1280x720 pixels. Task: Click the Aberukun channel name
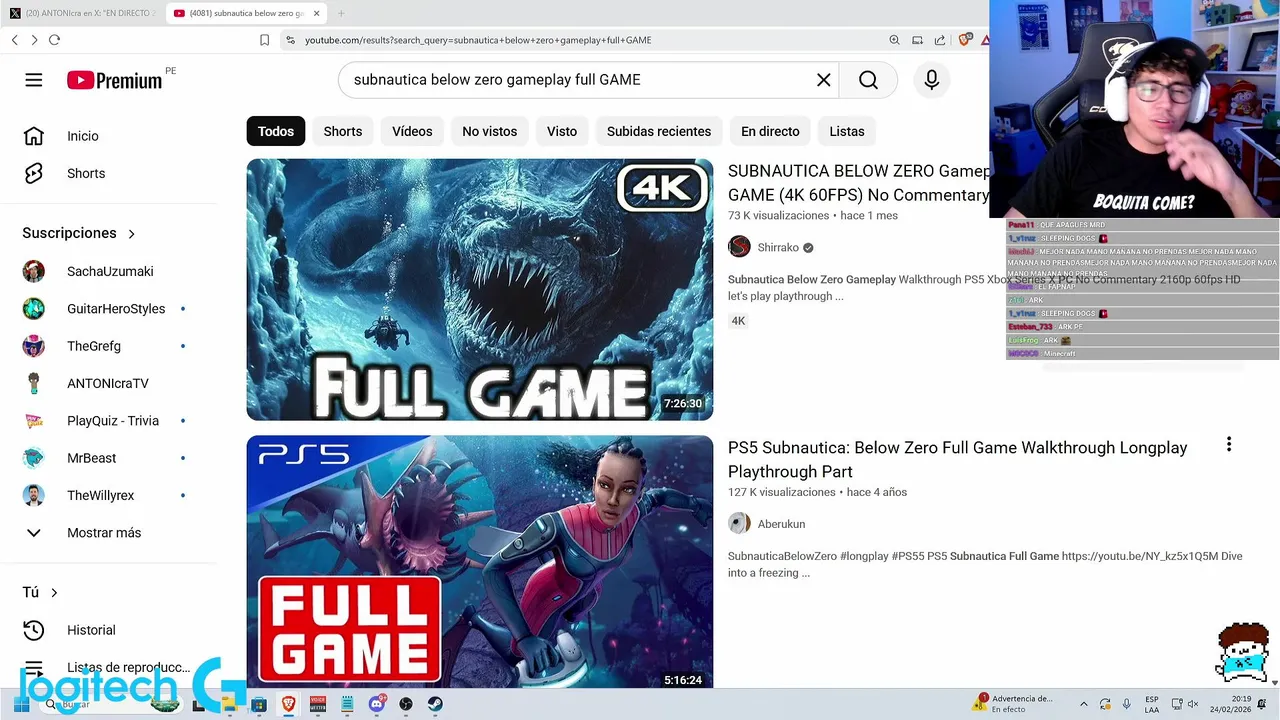(x=781, y=524)
